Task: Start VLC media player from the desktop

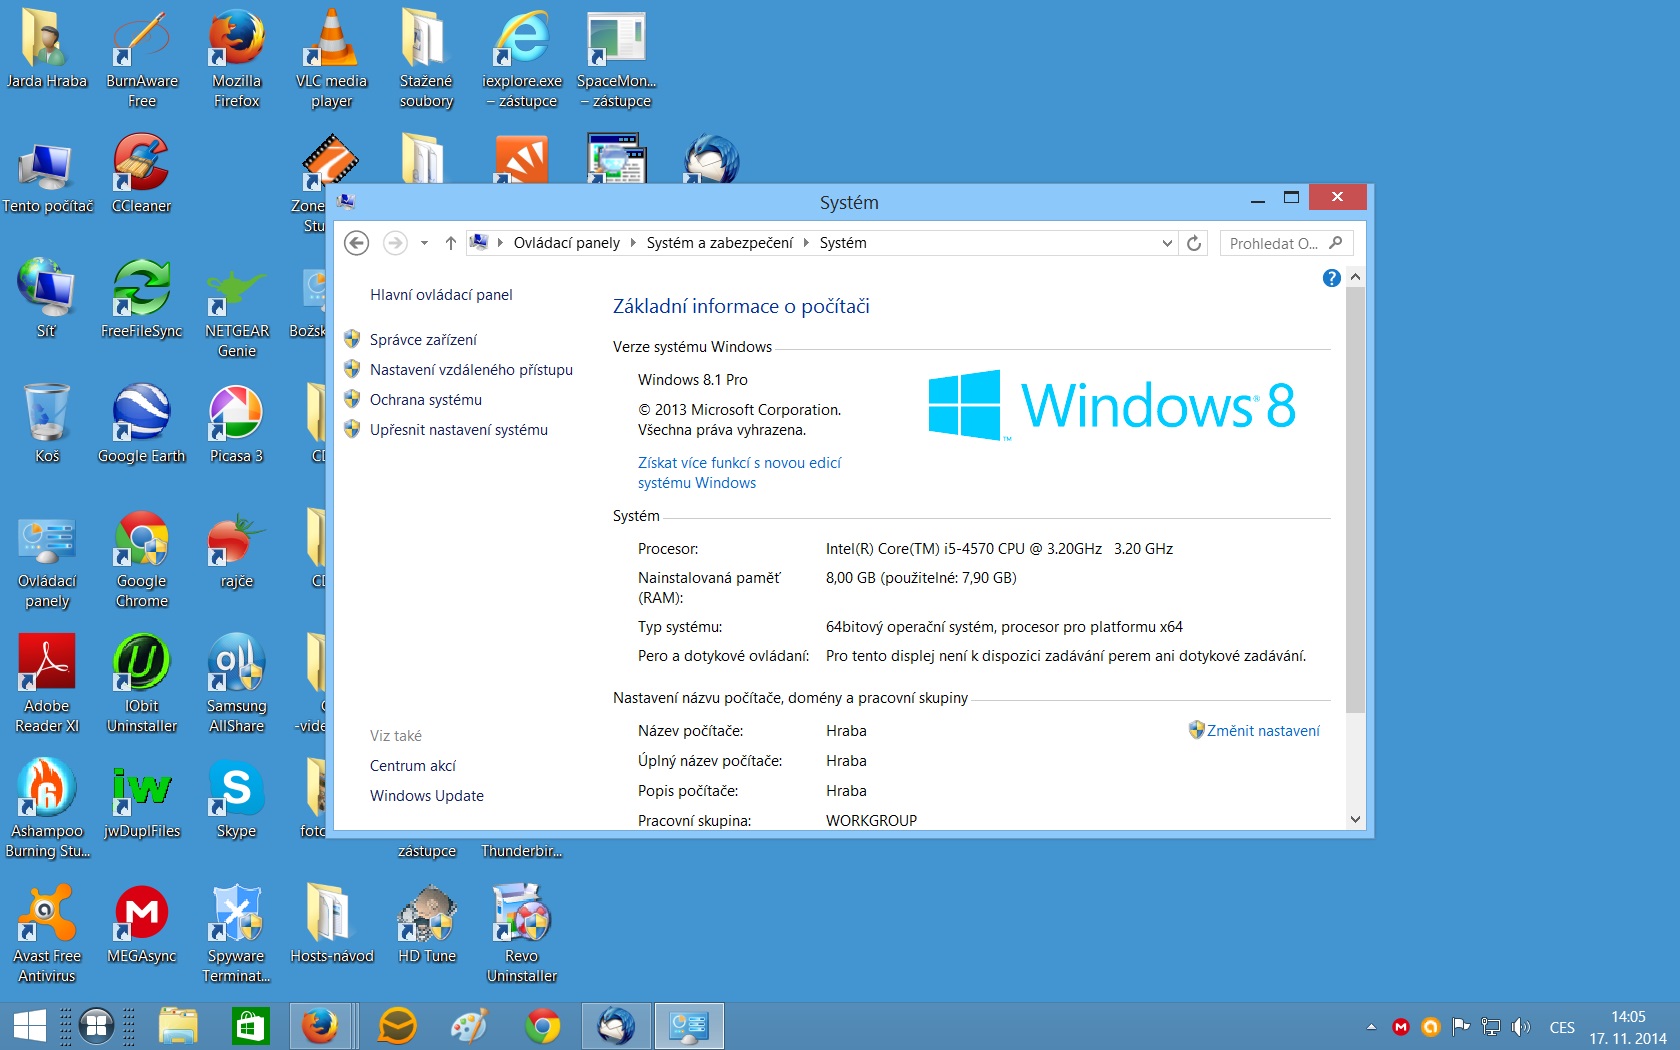Action: coord(331,60)
